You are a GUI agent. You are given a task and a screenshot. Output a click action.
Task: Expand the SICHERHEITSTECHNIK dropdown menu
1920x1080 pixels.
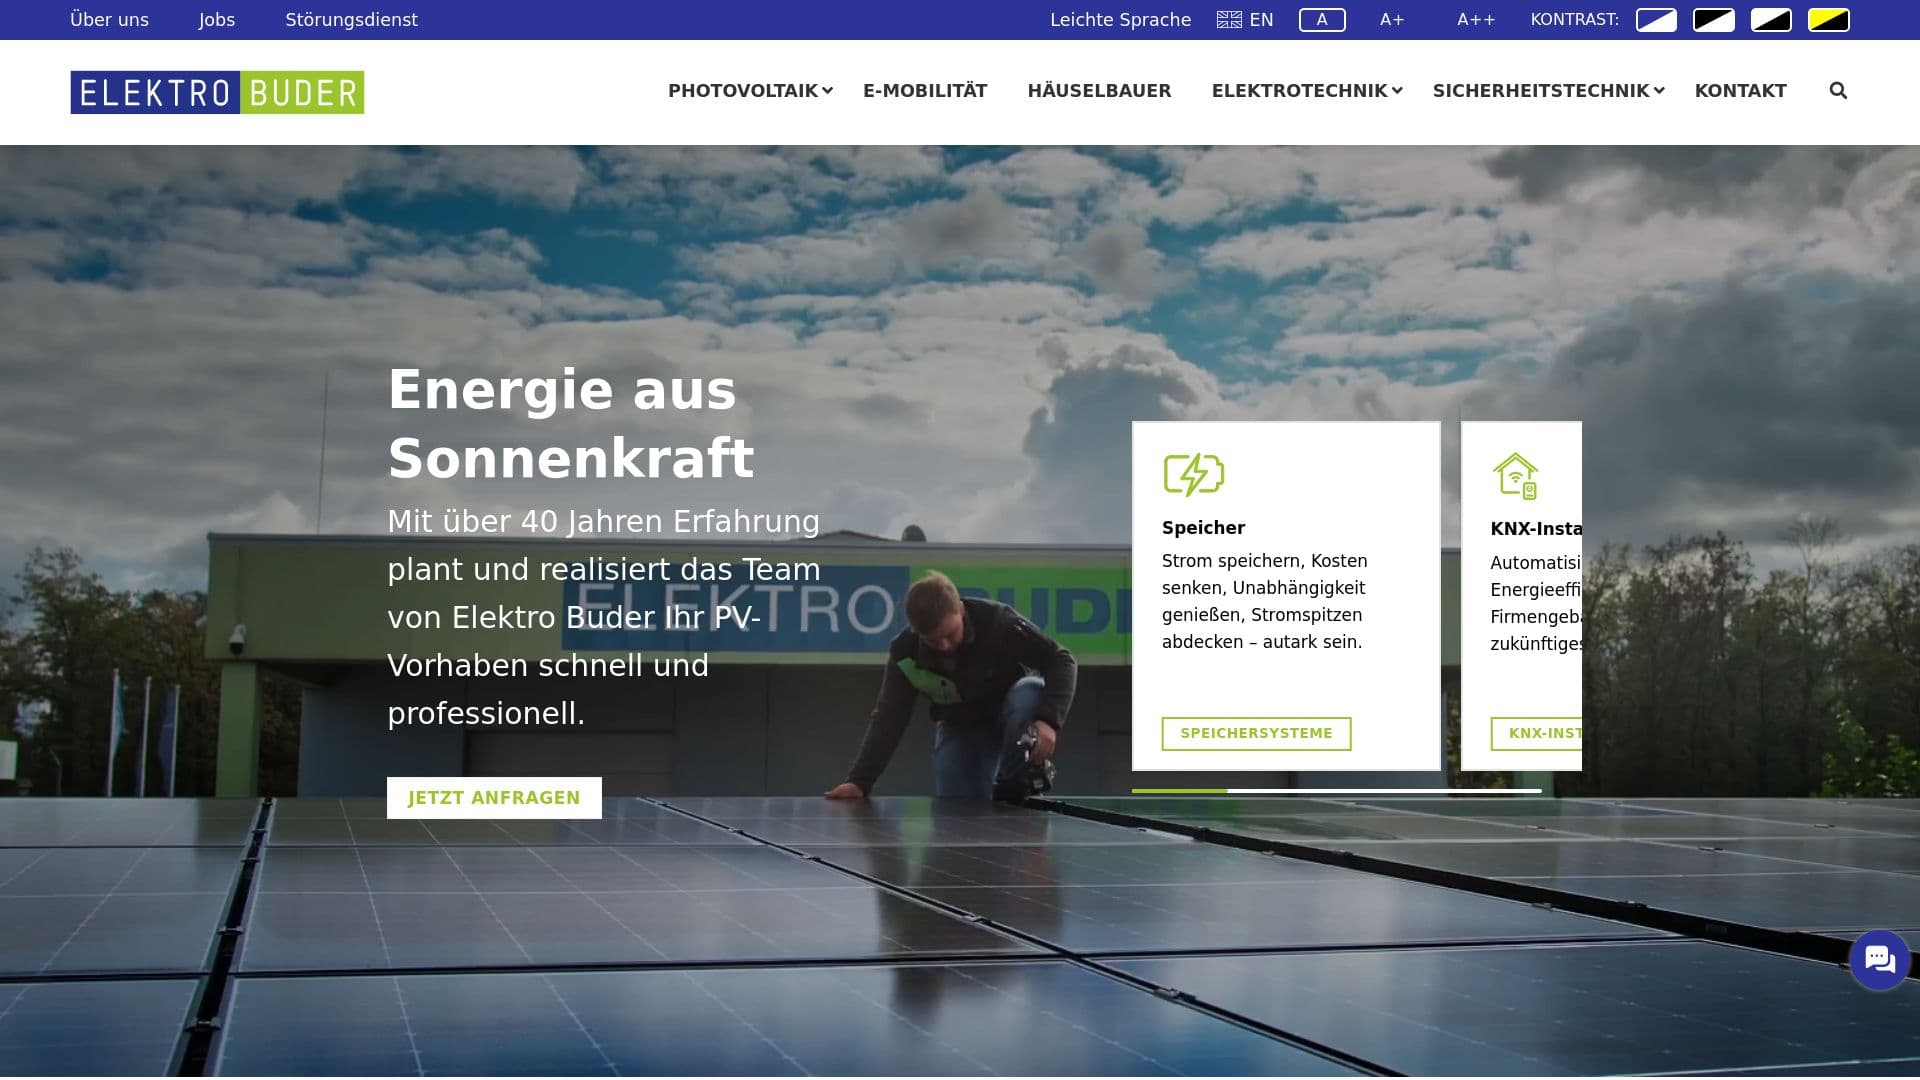click(x=1541, y=90)
